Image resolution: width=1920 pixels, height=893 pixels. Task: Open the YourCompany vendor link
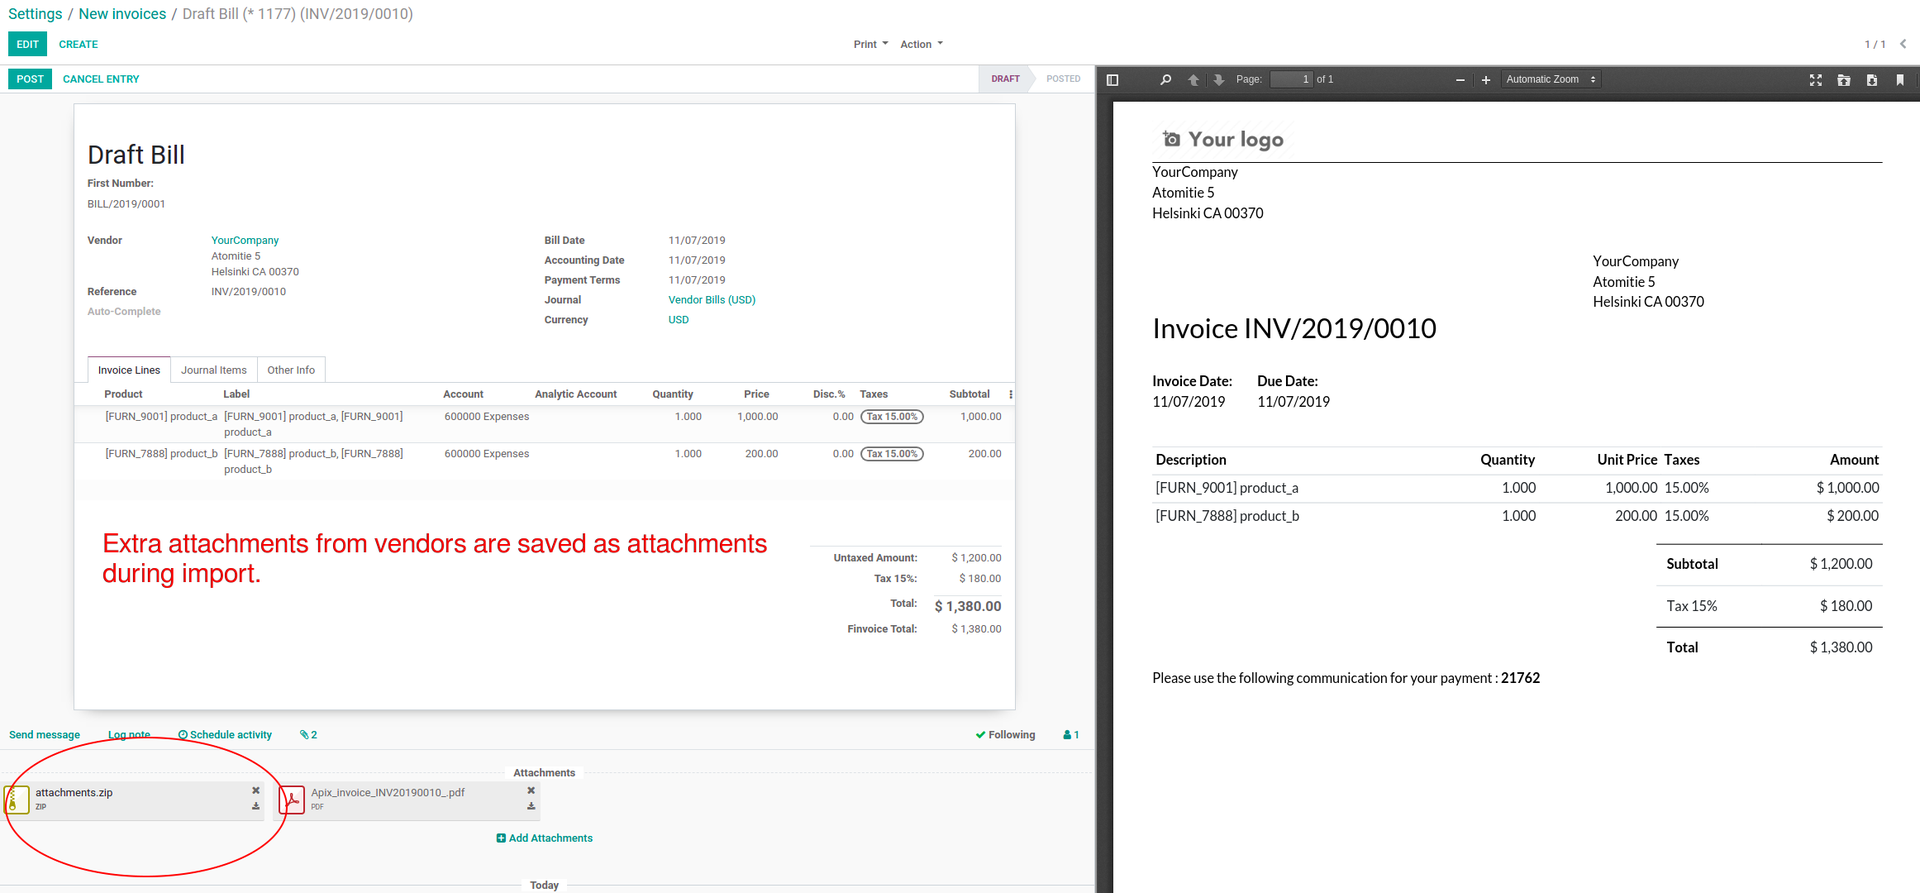tap(245, 240)
